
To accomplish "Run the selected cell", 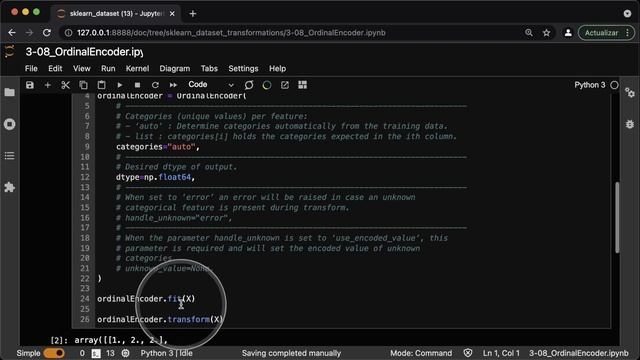I will pyautogui.click(x=120, y=85).
